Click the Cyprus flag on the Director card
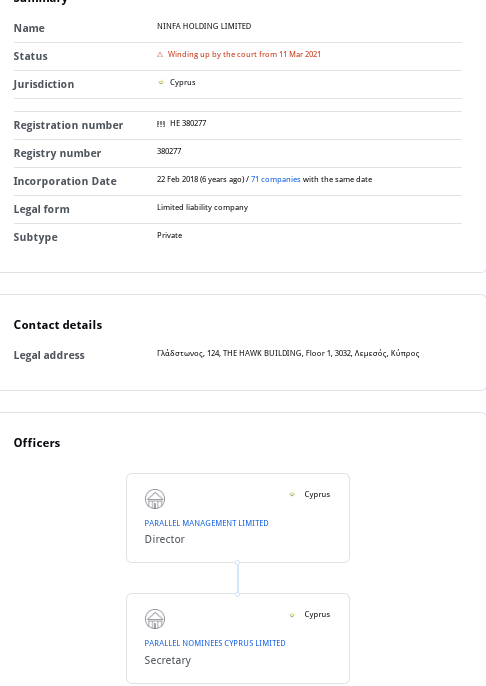486x686 pixels. point(292,494)
